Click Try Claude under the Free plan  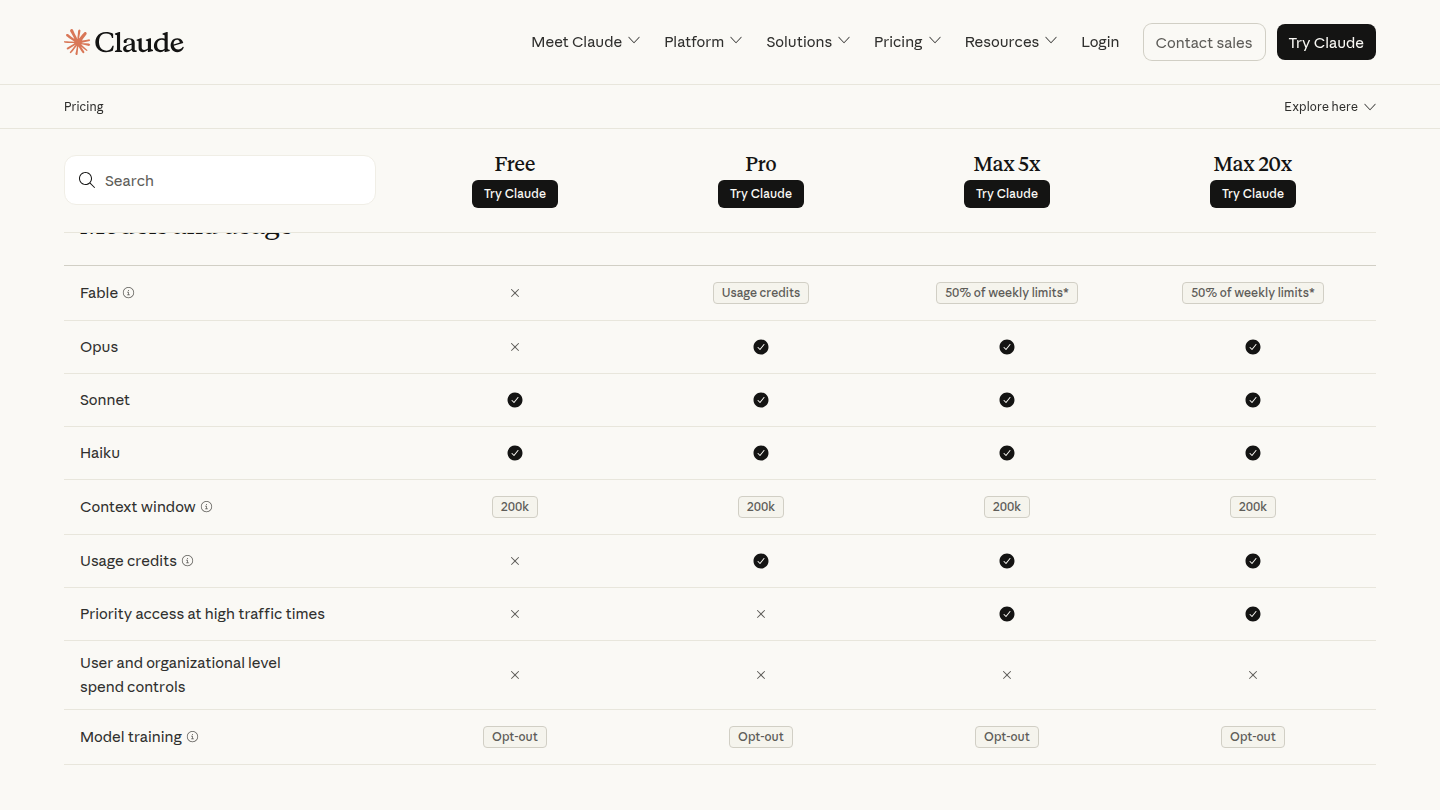tap(515, 194)
